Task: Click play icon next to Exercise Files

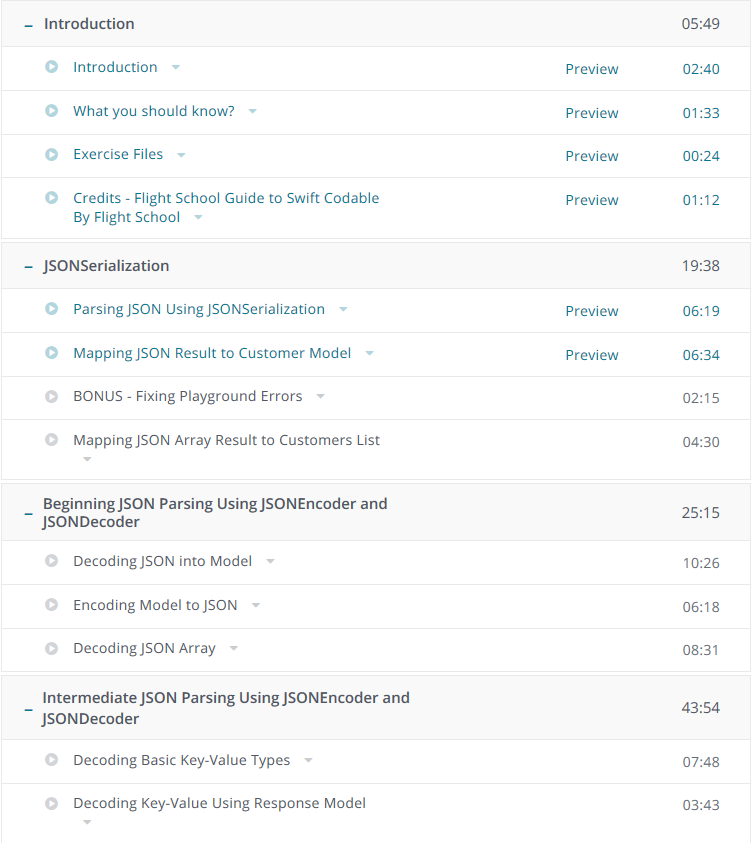Action: (x=52, y=154)
